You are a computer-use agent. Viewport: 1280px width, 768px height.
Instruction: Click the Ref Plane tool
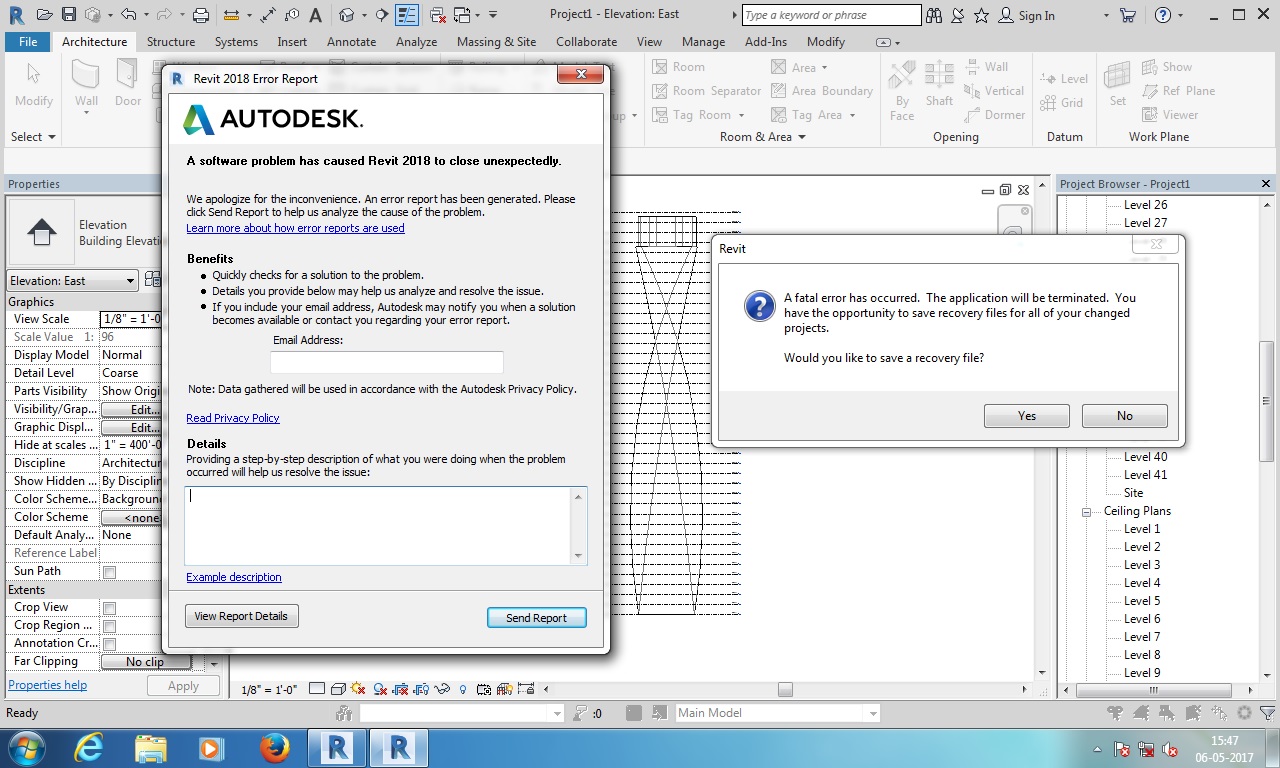(x=1179, y=91)
